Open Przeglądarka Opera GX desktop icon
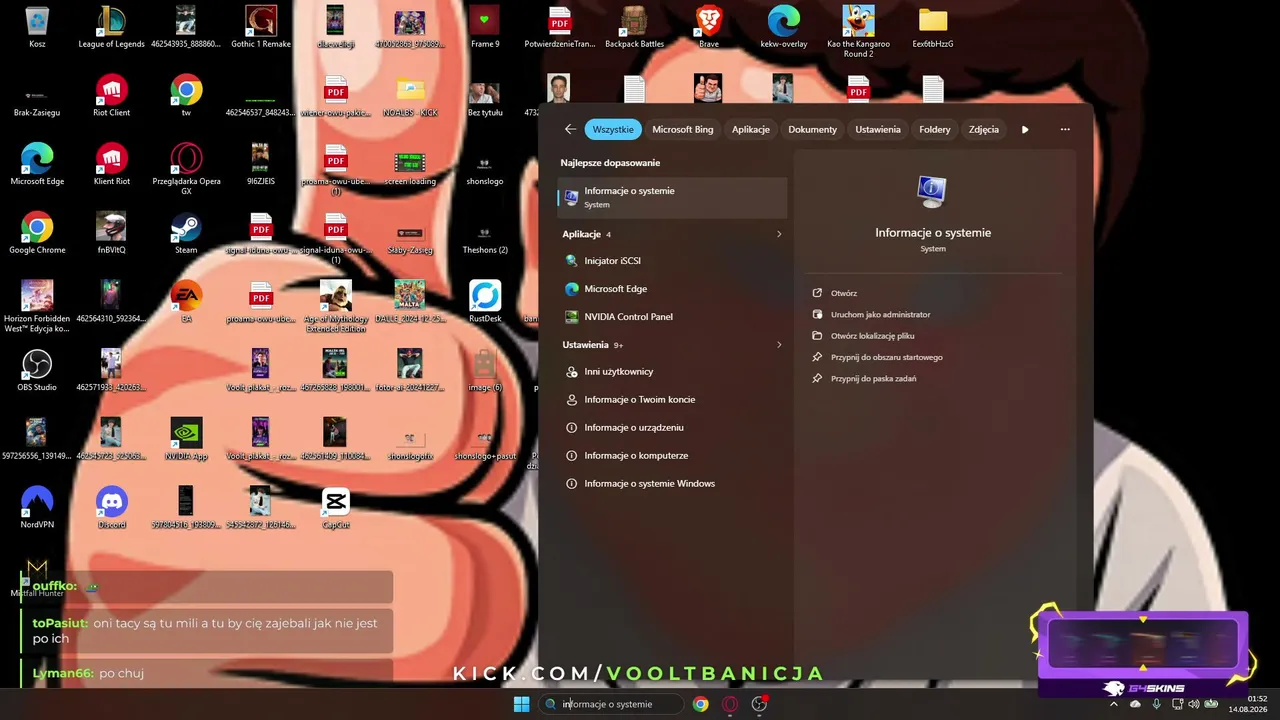 pyautogui.click(x=186, y=169)
